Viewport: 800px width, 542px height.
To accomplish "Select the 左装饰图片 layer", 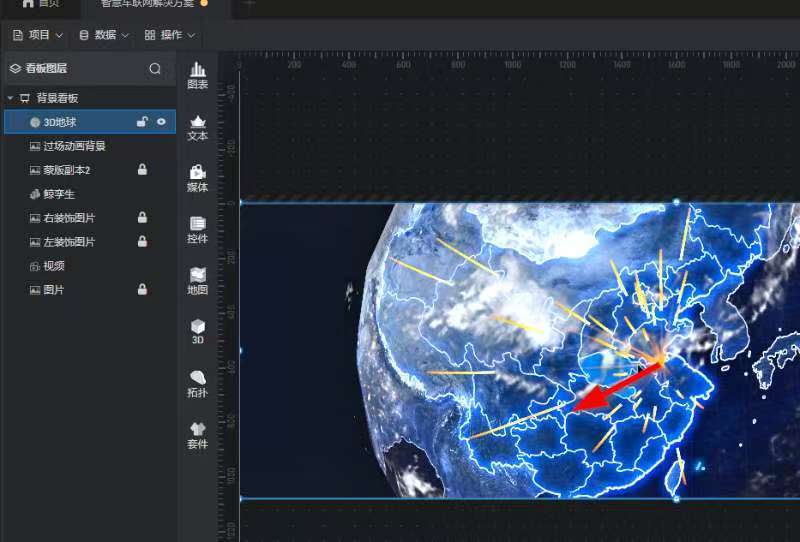I will [90, 242].
